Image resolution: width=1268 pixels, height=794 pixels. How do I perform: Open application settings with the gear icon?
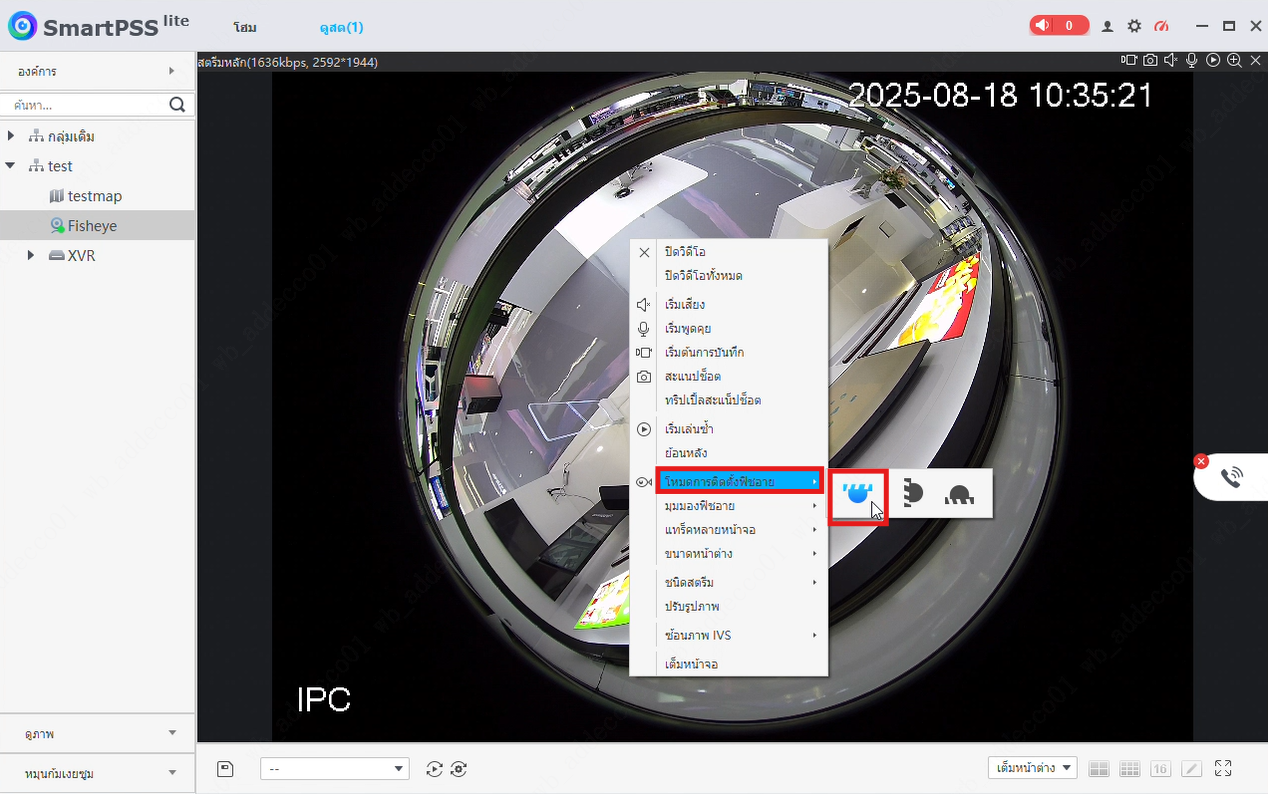pyautogui.click(x=1134, y=26)
